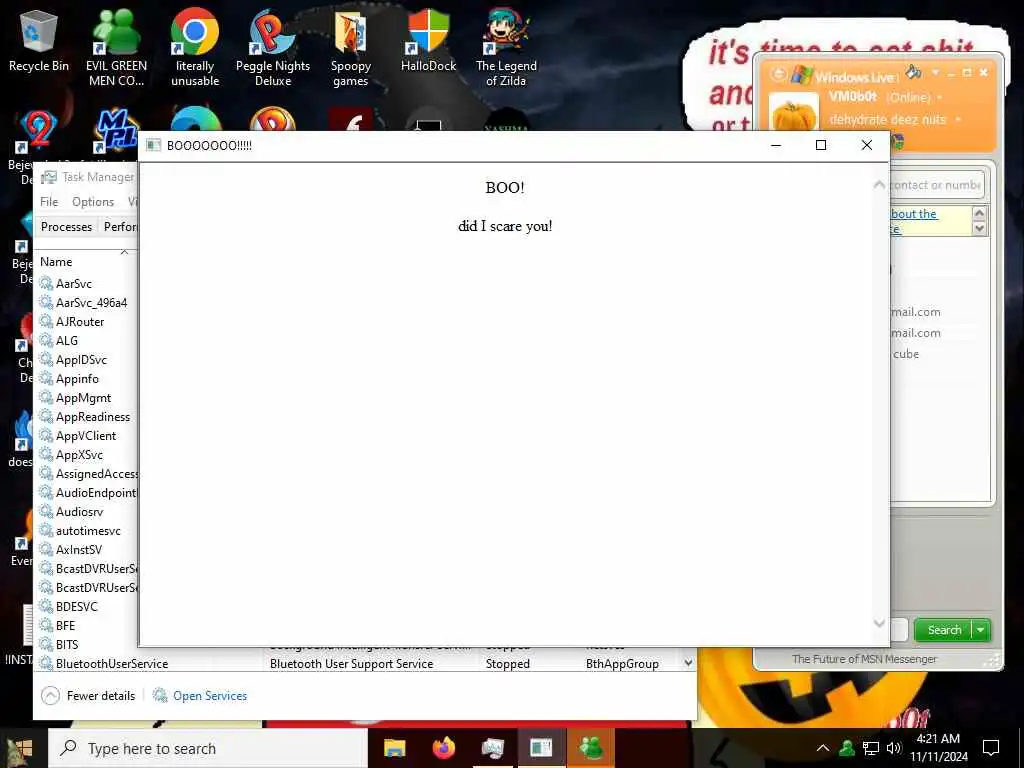The height and width of the screenshot is (768, 1024).
Task: Select the AppMgmt service row
Action: click(x=88, y=398)
